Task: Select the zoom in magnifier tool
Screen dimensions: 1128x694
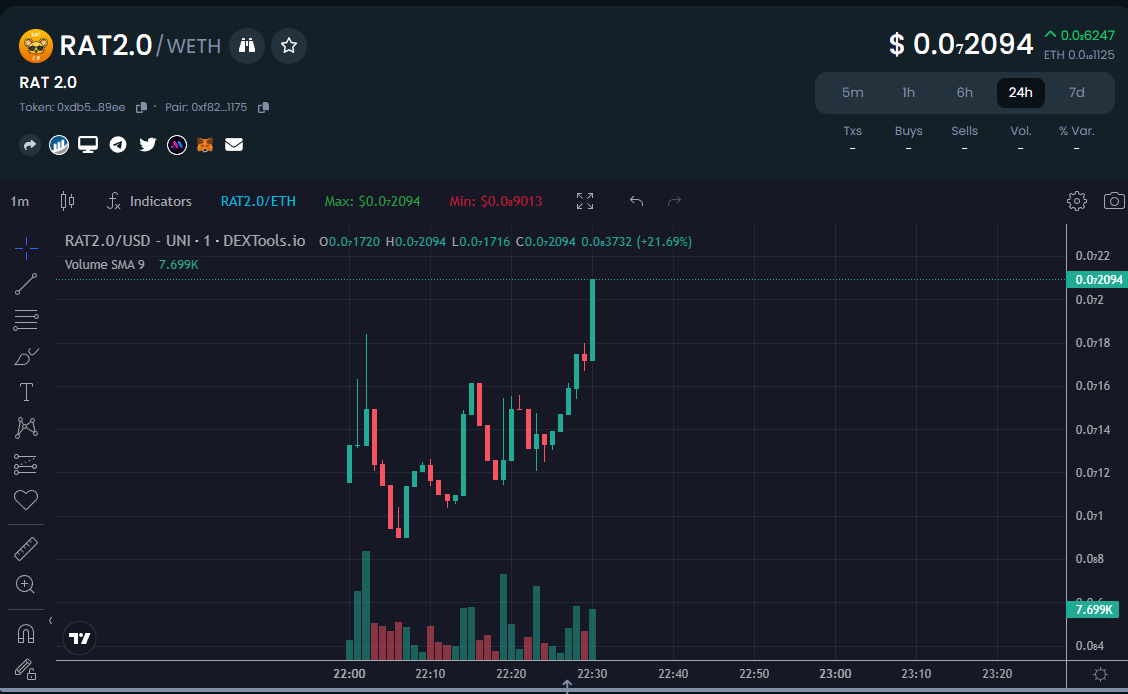Action: pos(26,585)
